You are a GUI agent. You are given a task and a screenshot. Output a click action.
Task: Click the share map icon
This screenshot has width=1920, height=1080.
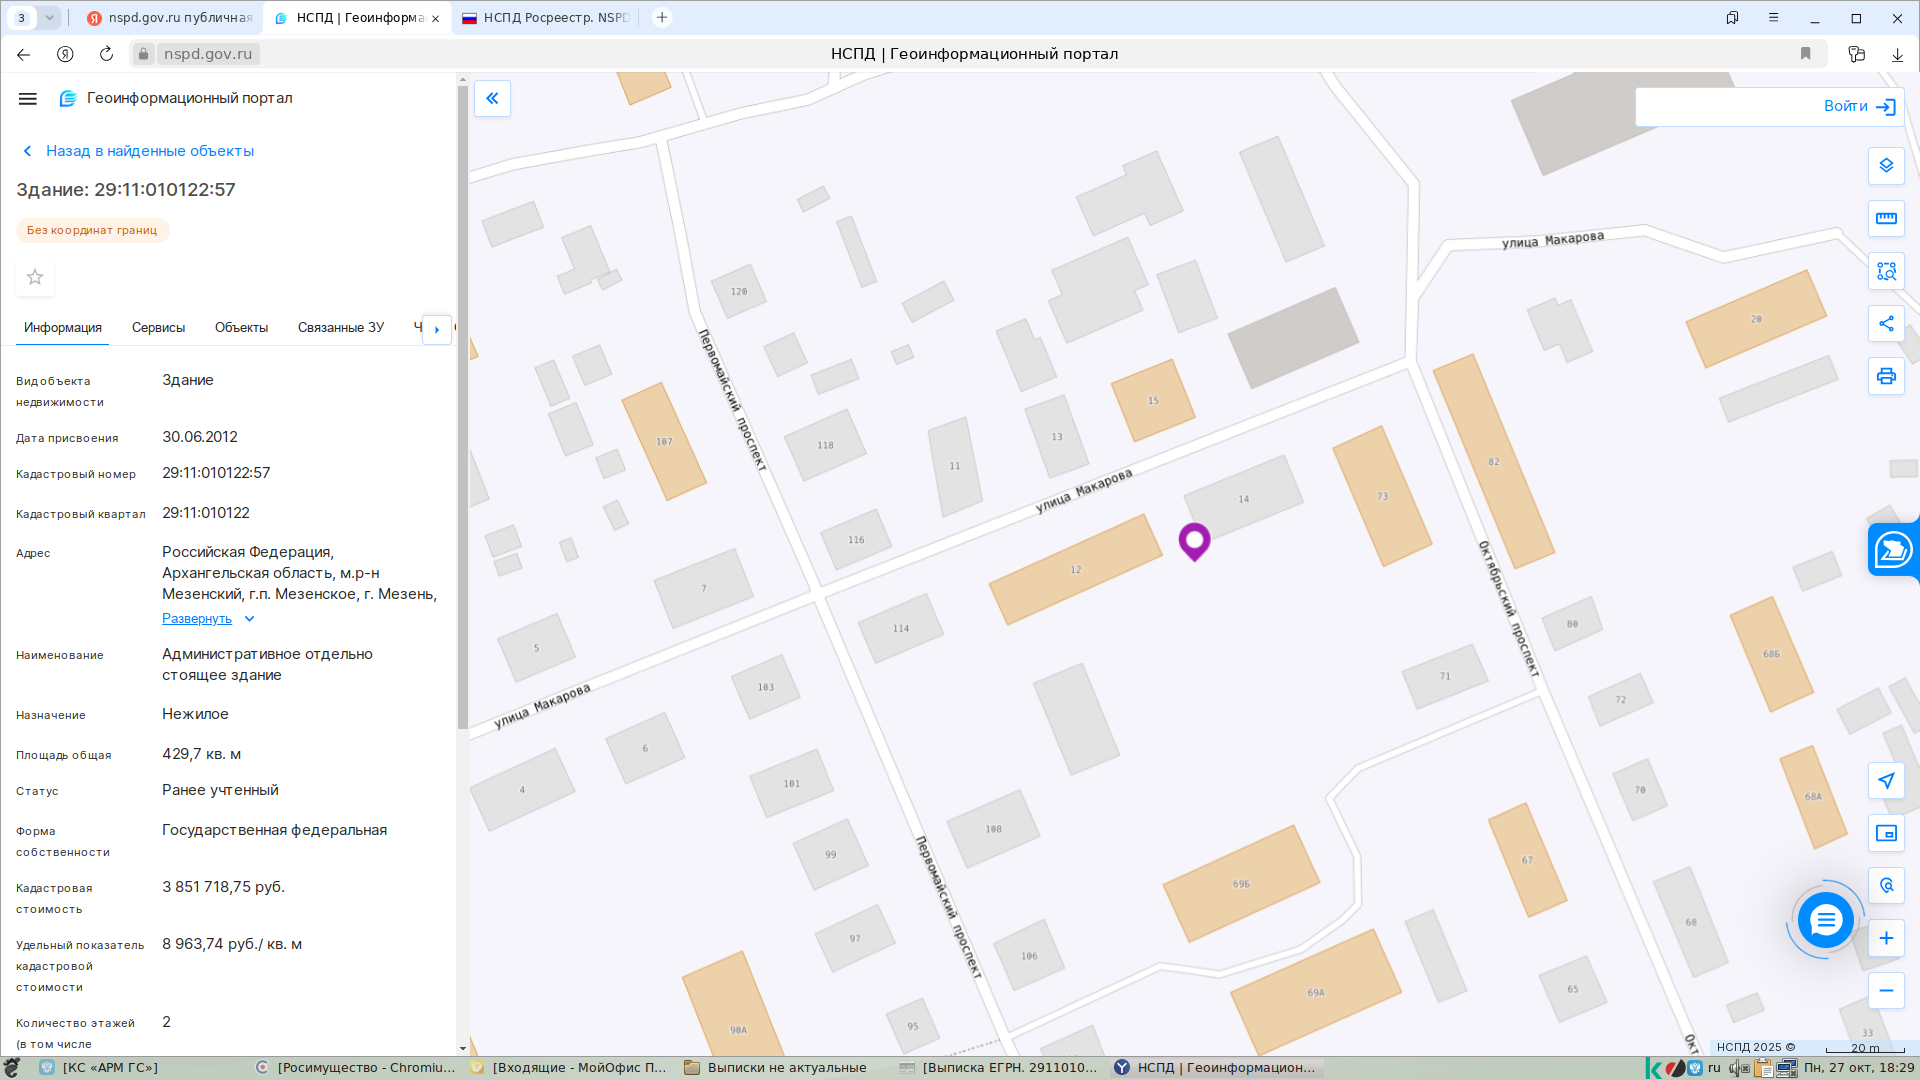click(1886, 324)
